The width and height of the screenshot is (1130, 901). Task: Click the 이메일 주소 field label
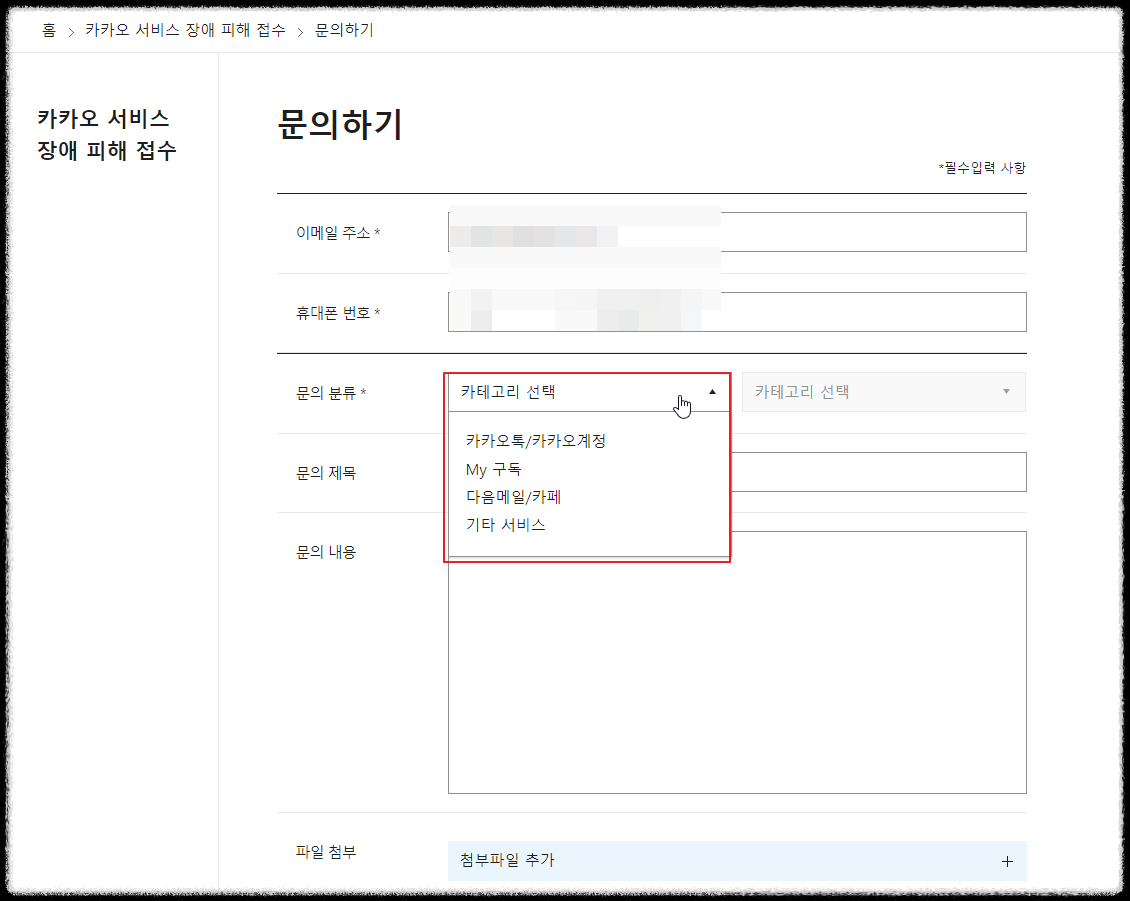(338, 233)
